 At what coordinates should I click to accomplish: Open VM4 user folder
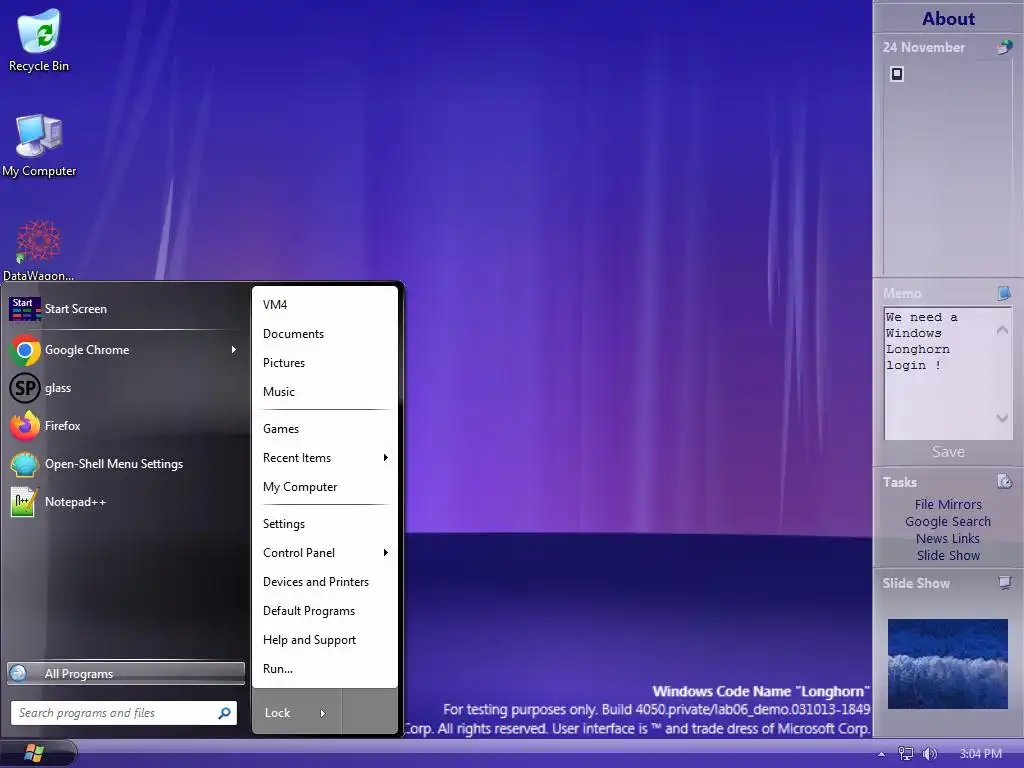point(325,305)
